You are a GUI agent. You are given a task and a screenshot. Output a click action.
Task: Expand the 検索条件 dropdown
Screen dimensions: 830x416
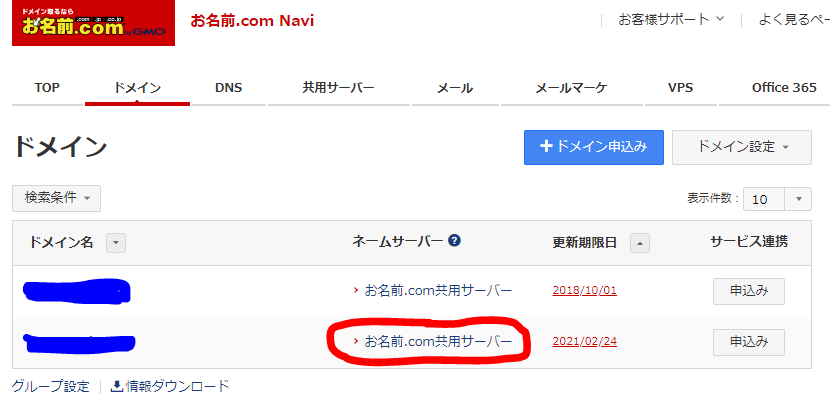[56, 198]
